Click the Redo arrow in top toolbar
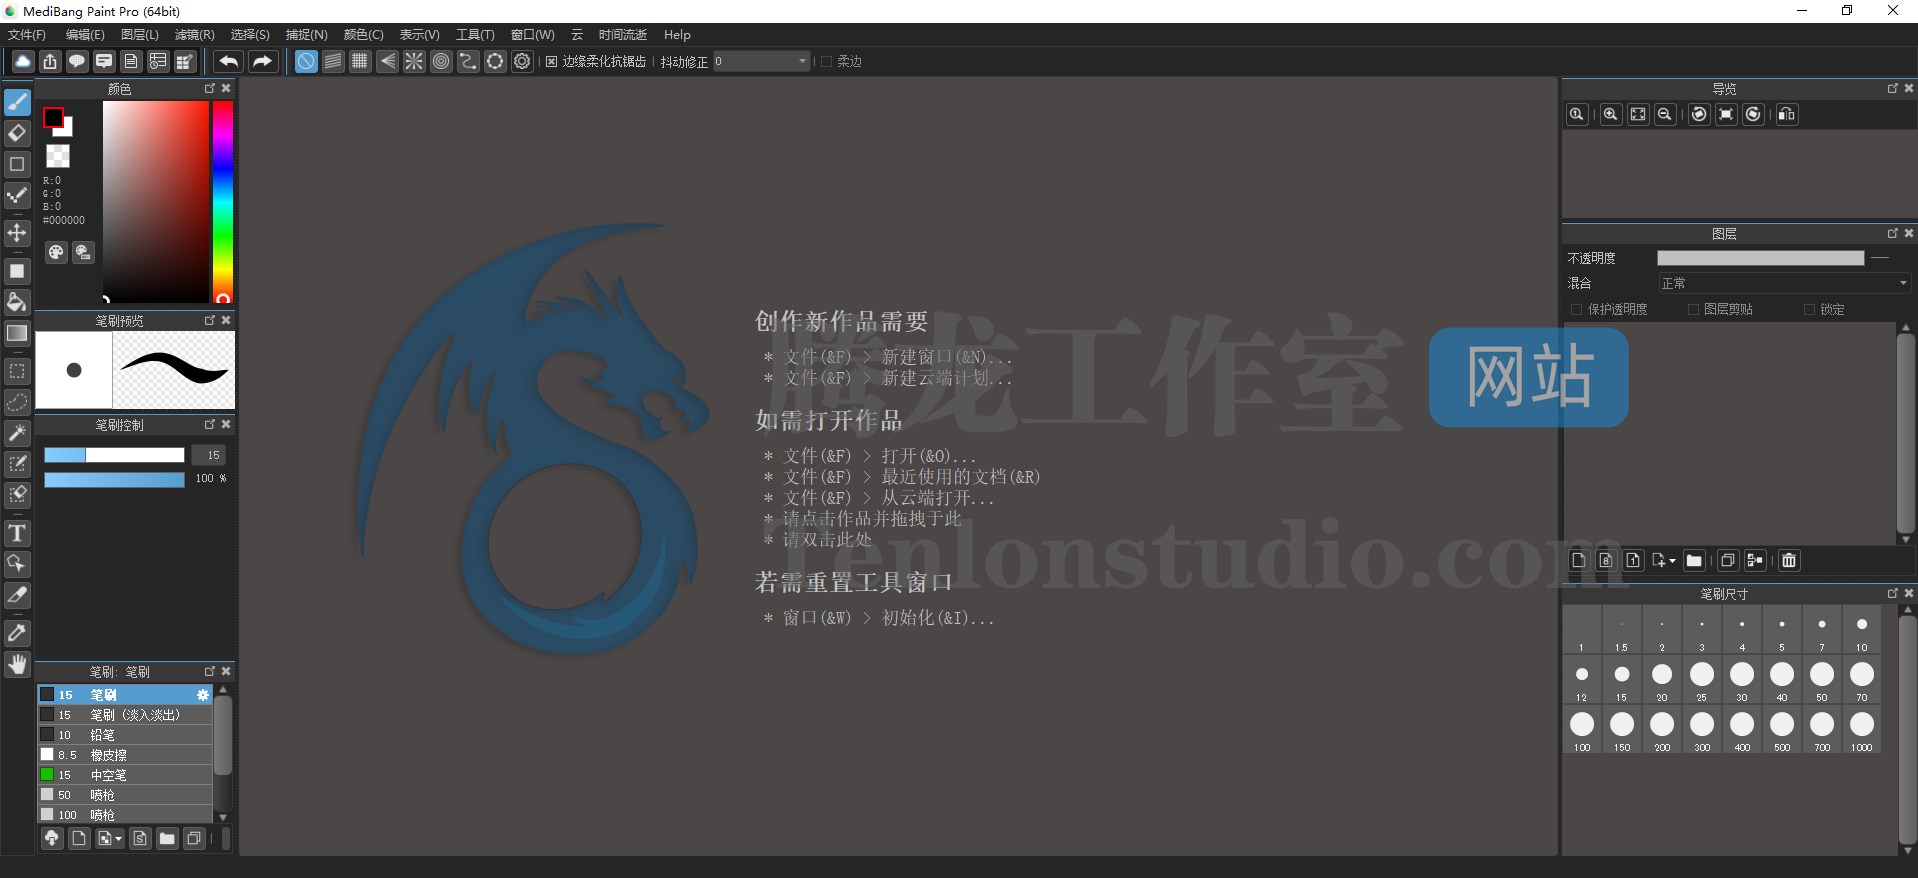The image size is (1918, 878). pyautogui.click(x=262, y=61)
